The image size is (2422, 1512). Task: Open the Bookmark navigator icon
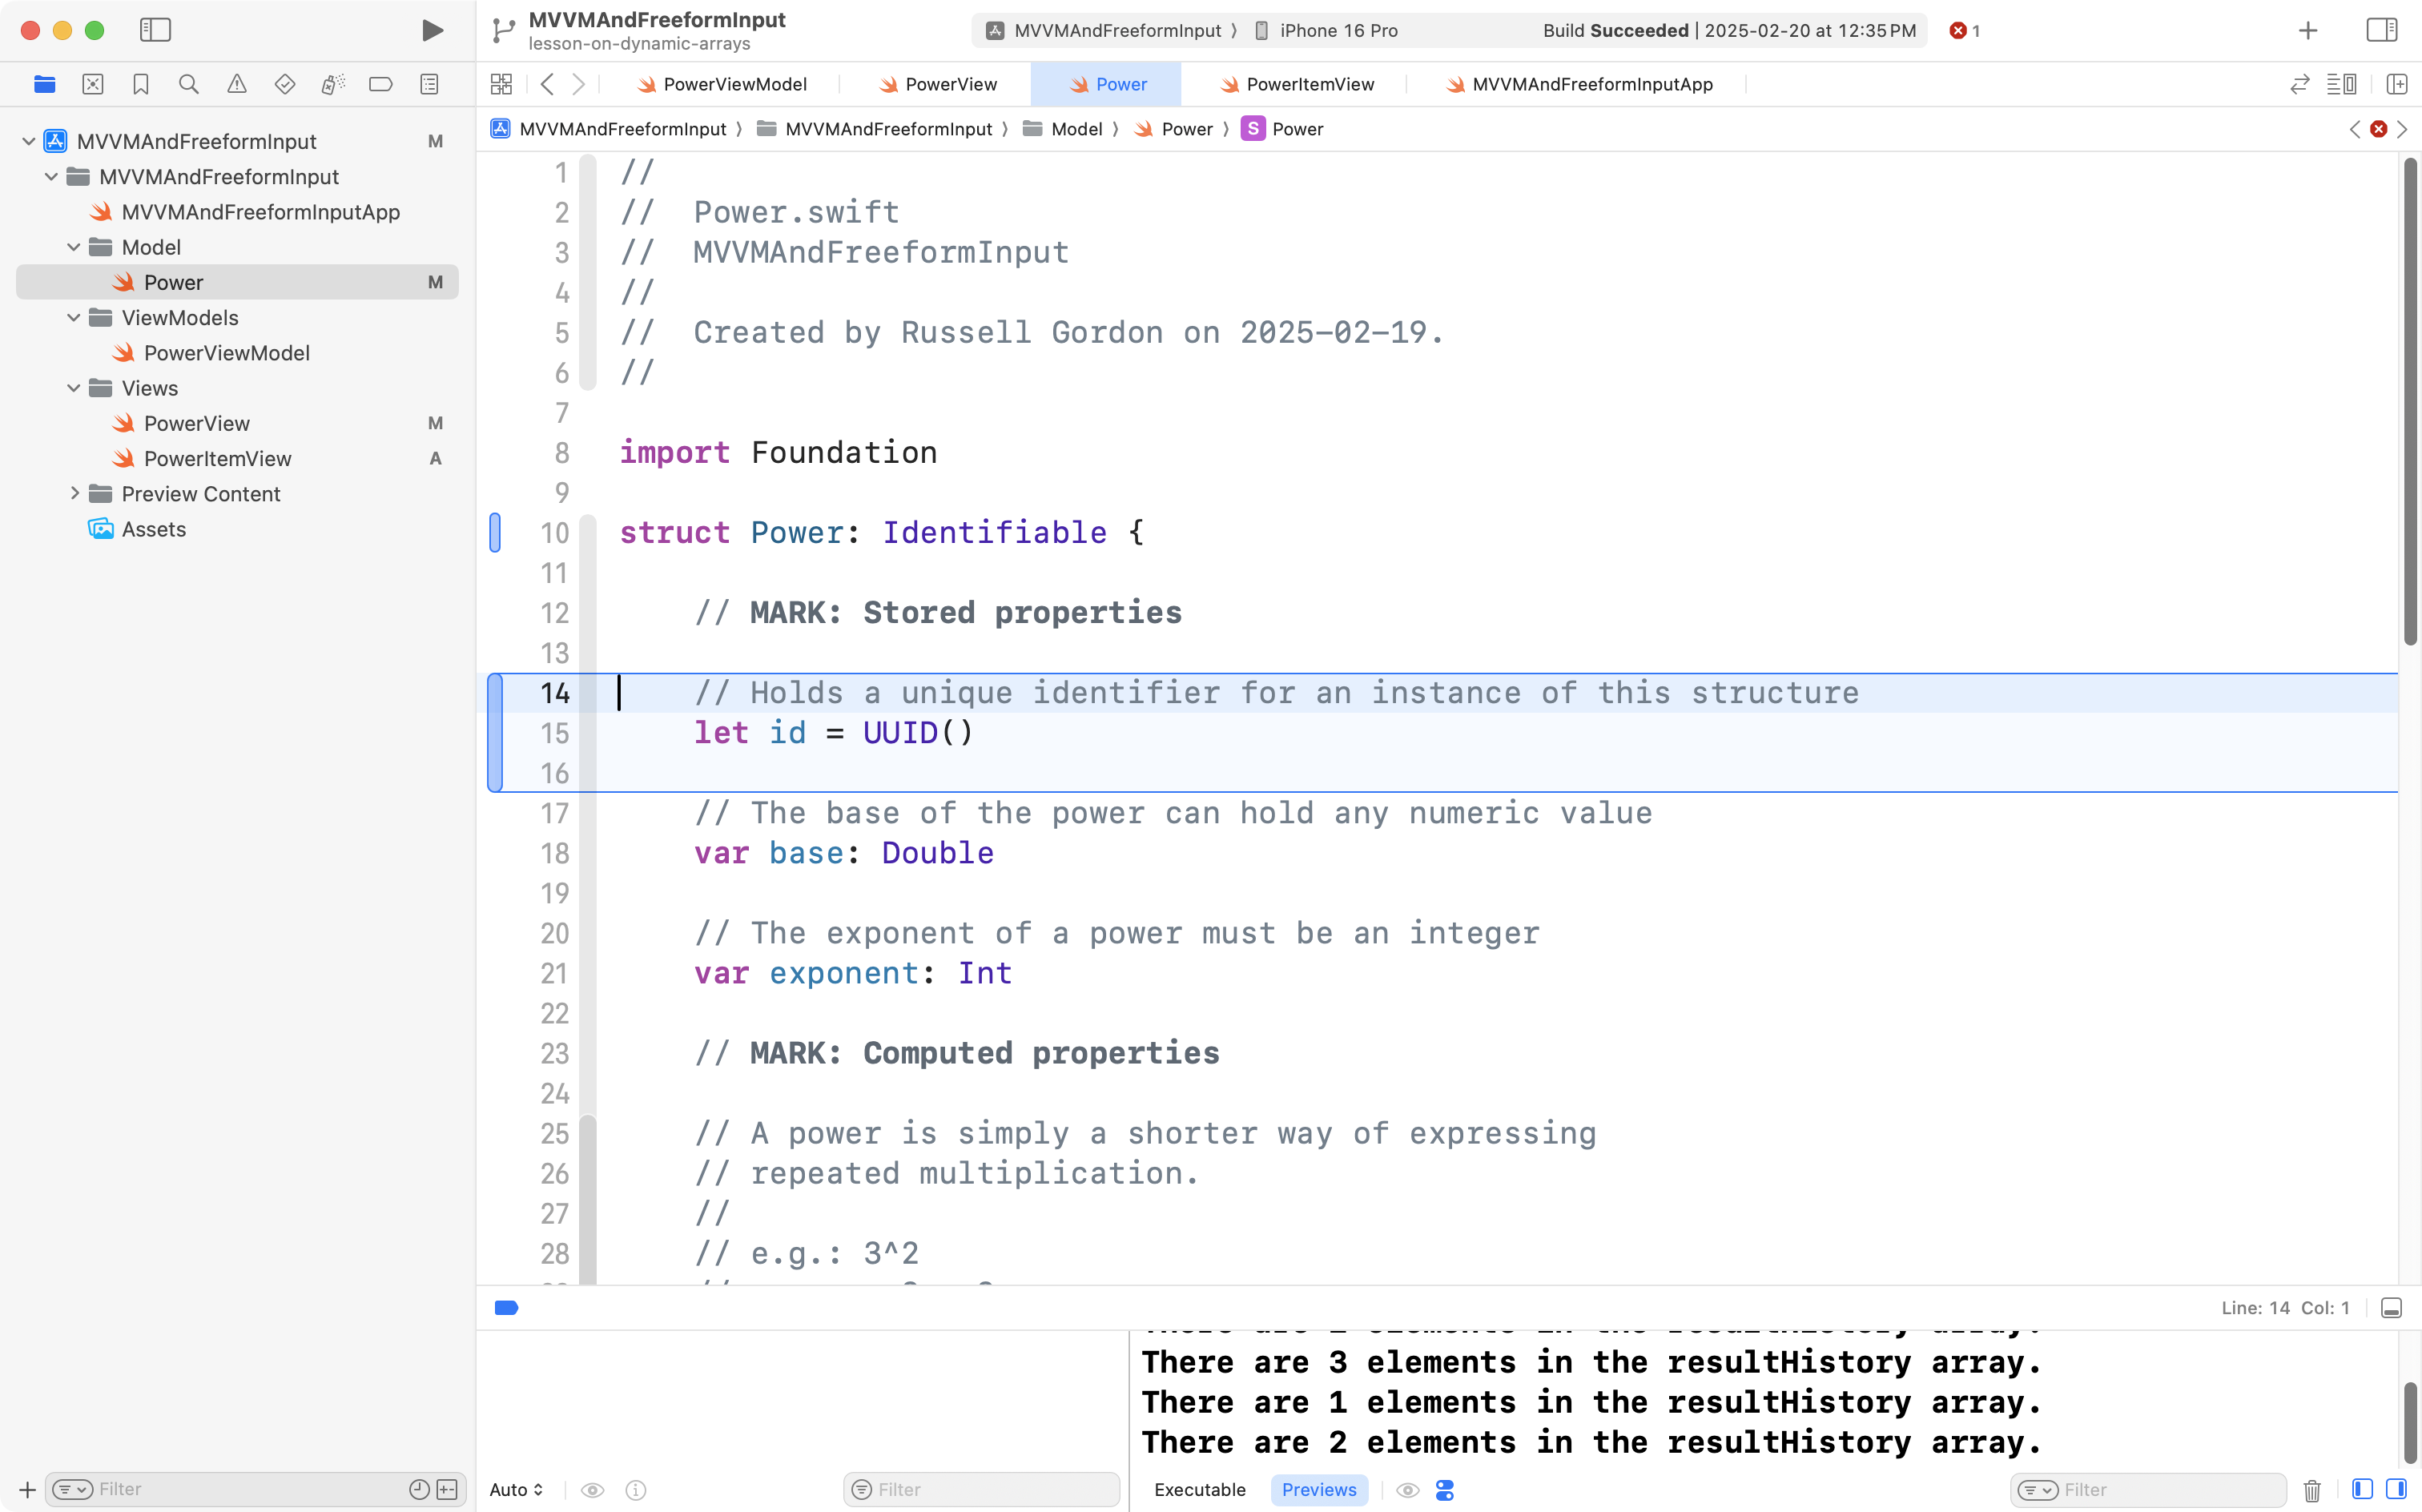141,84
